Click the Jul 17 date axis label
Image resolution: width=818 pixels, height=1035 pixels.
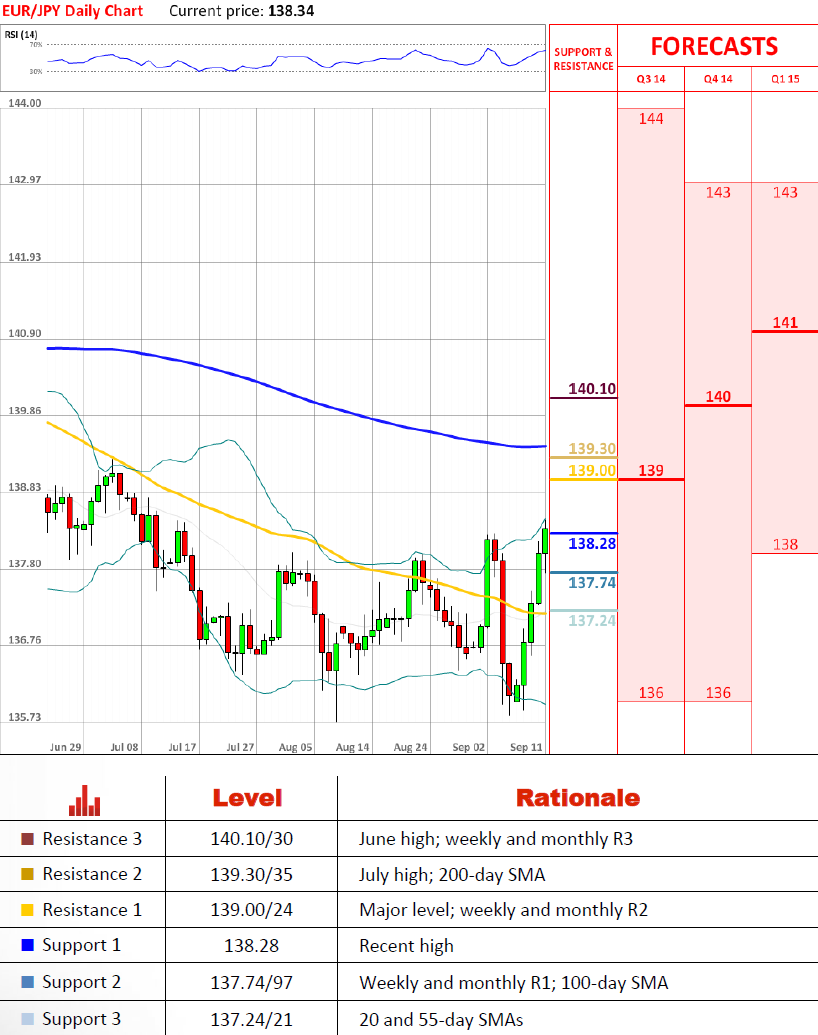[182, 747]
